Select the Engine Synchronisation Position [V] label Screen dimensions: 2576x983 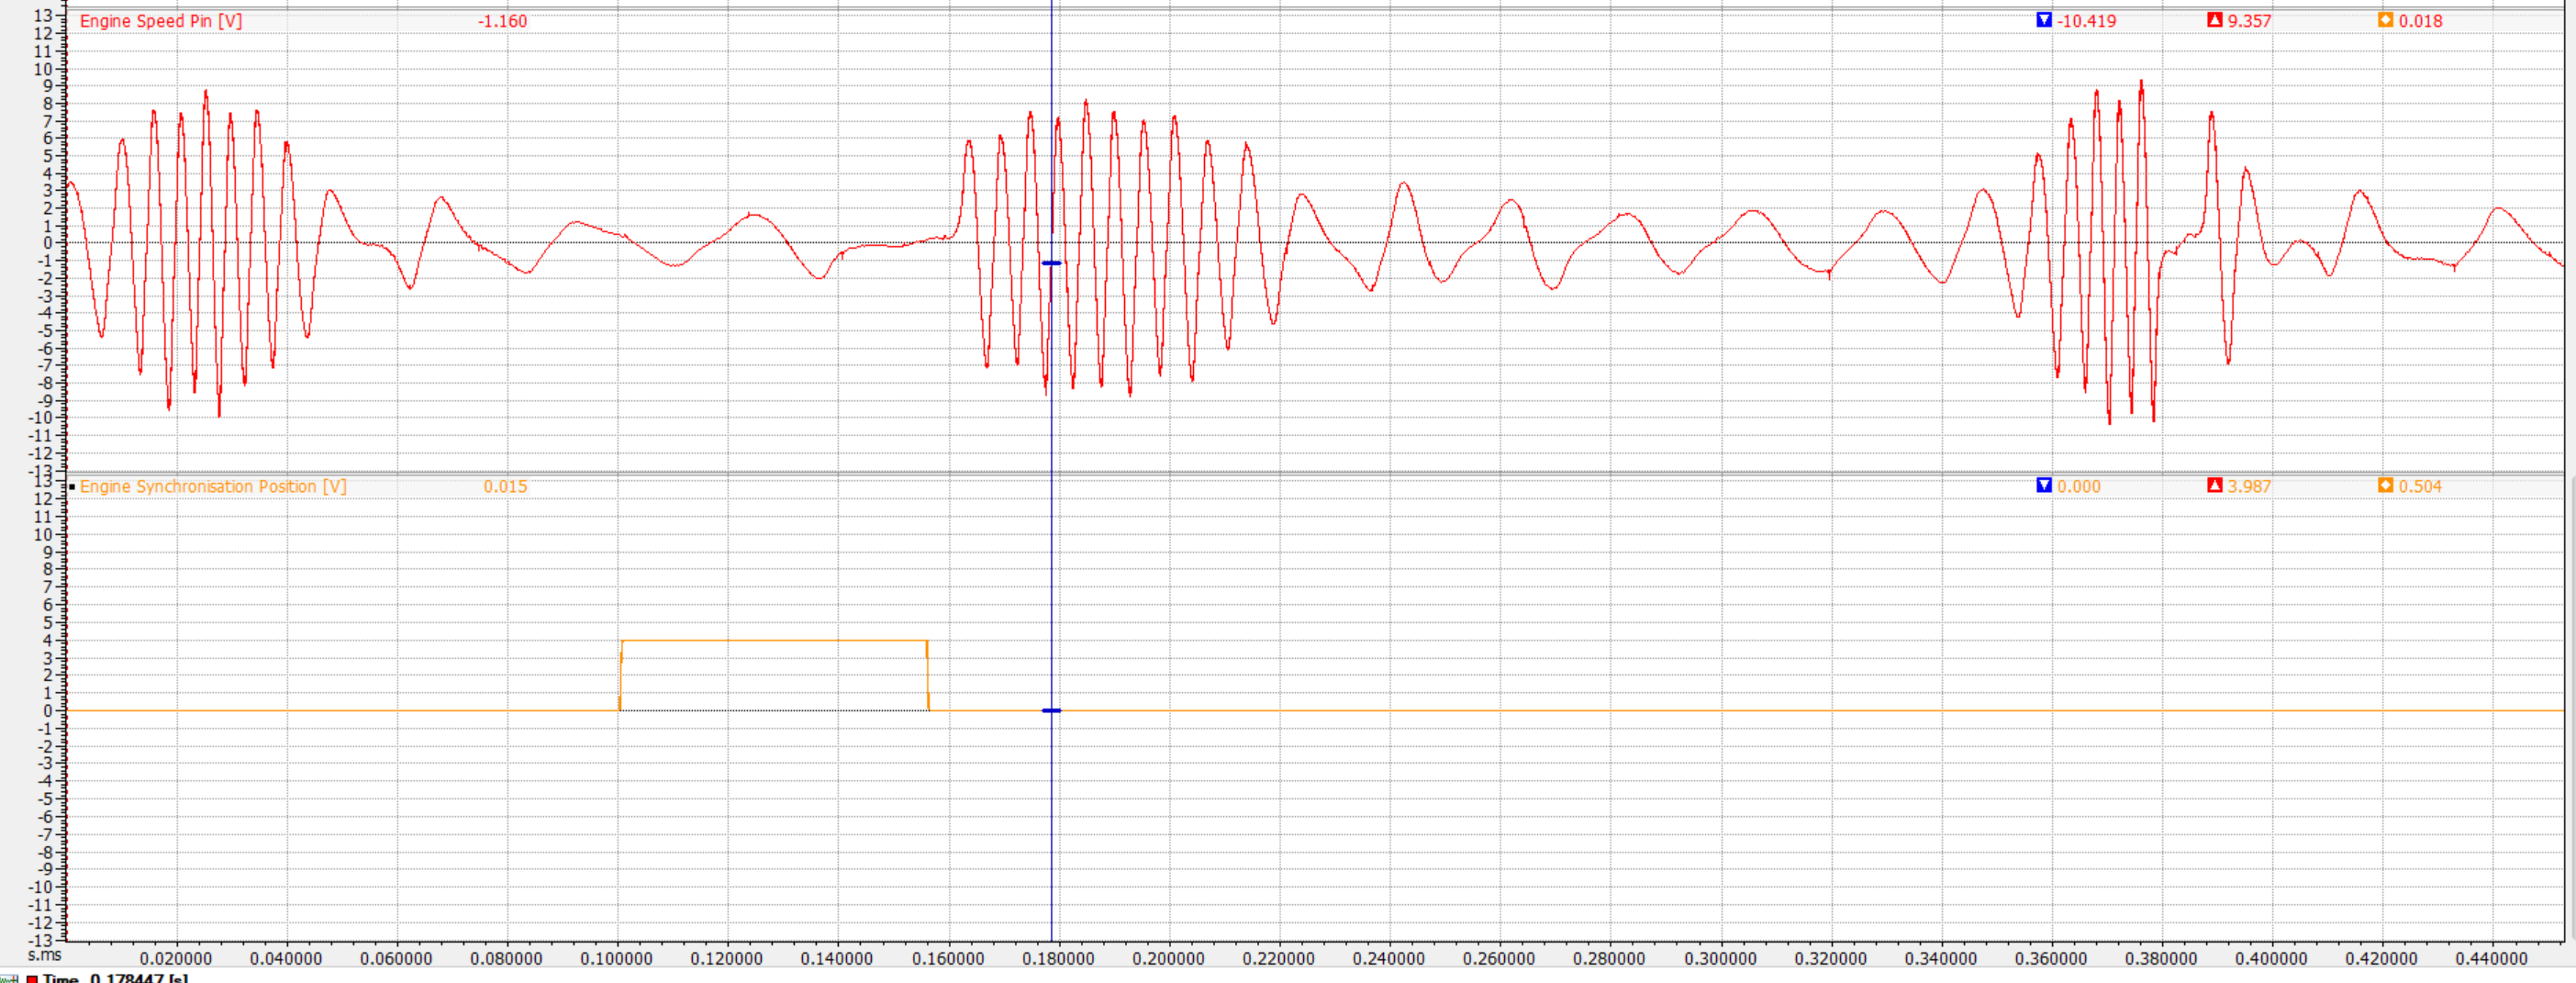tap(213, 486)
